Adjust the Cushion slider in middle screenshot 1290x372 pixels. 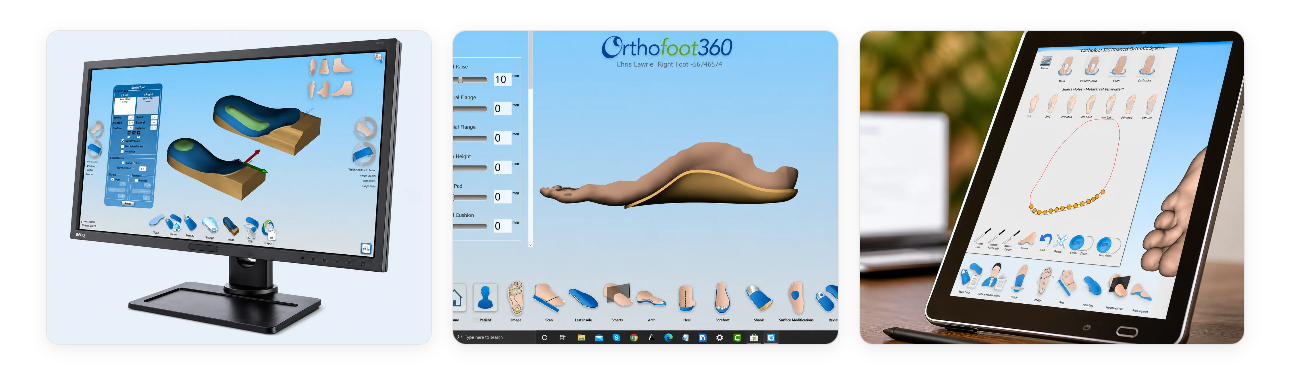470,227
